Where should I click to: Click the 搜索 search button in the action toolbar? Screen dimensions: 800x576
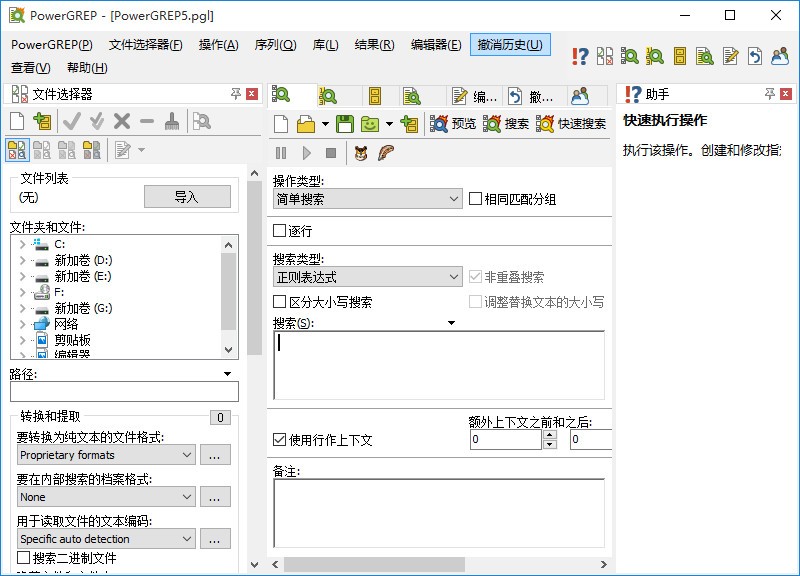[506, 123]
